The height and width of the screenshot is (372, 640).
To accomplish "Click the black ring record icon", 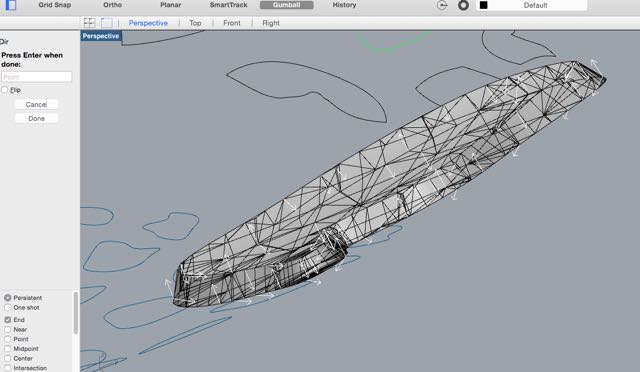I will tap(463, 5).
